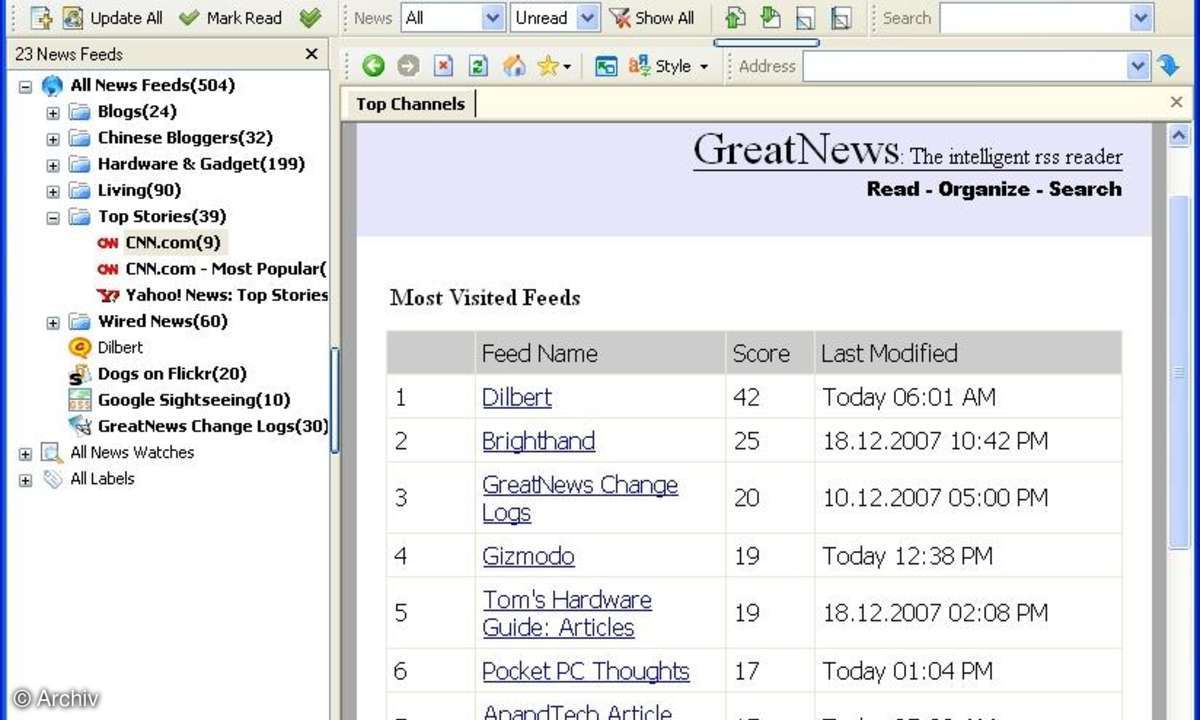Click in the Address input field
The image size is (1200, 720).
coord(965,66)
